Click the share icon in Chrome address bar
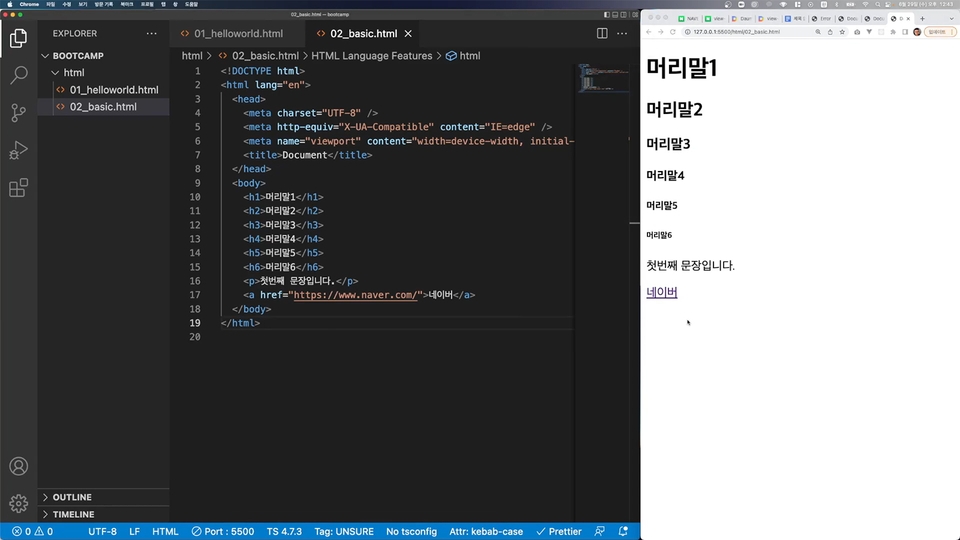 pos(830,32)
